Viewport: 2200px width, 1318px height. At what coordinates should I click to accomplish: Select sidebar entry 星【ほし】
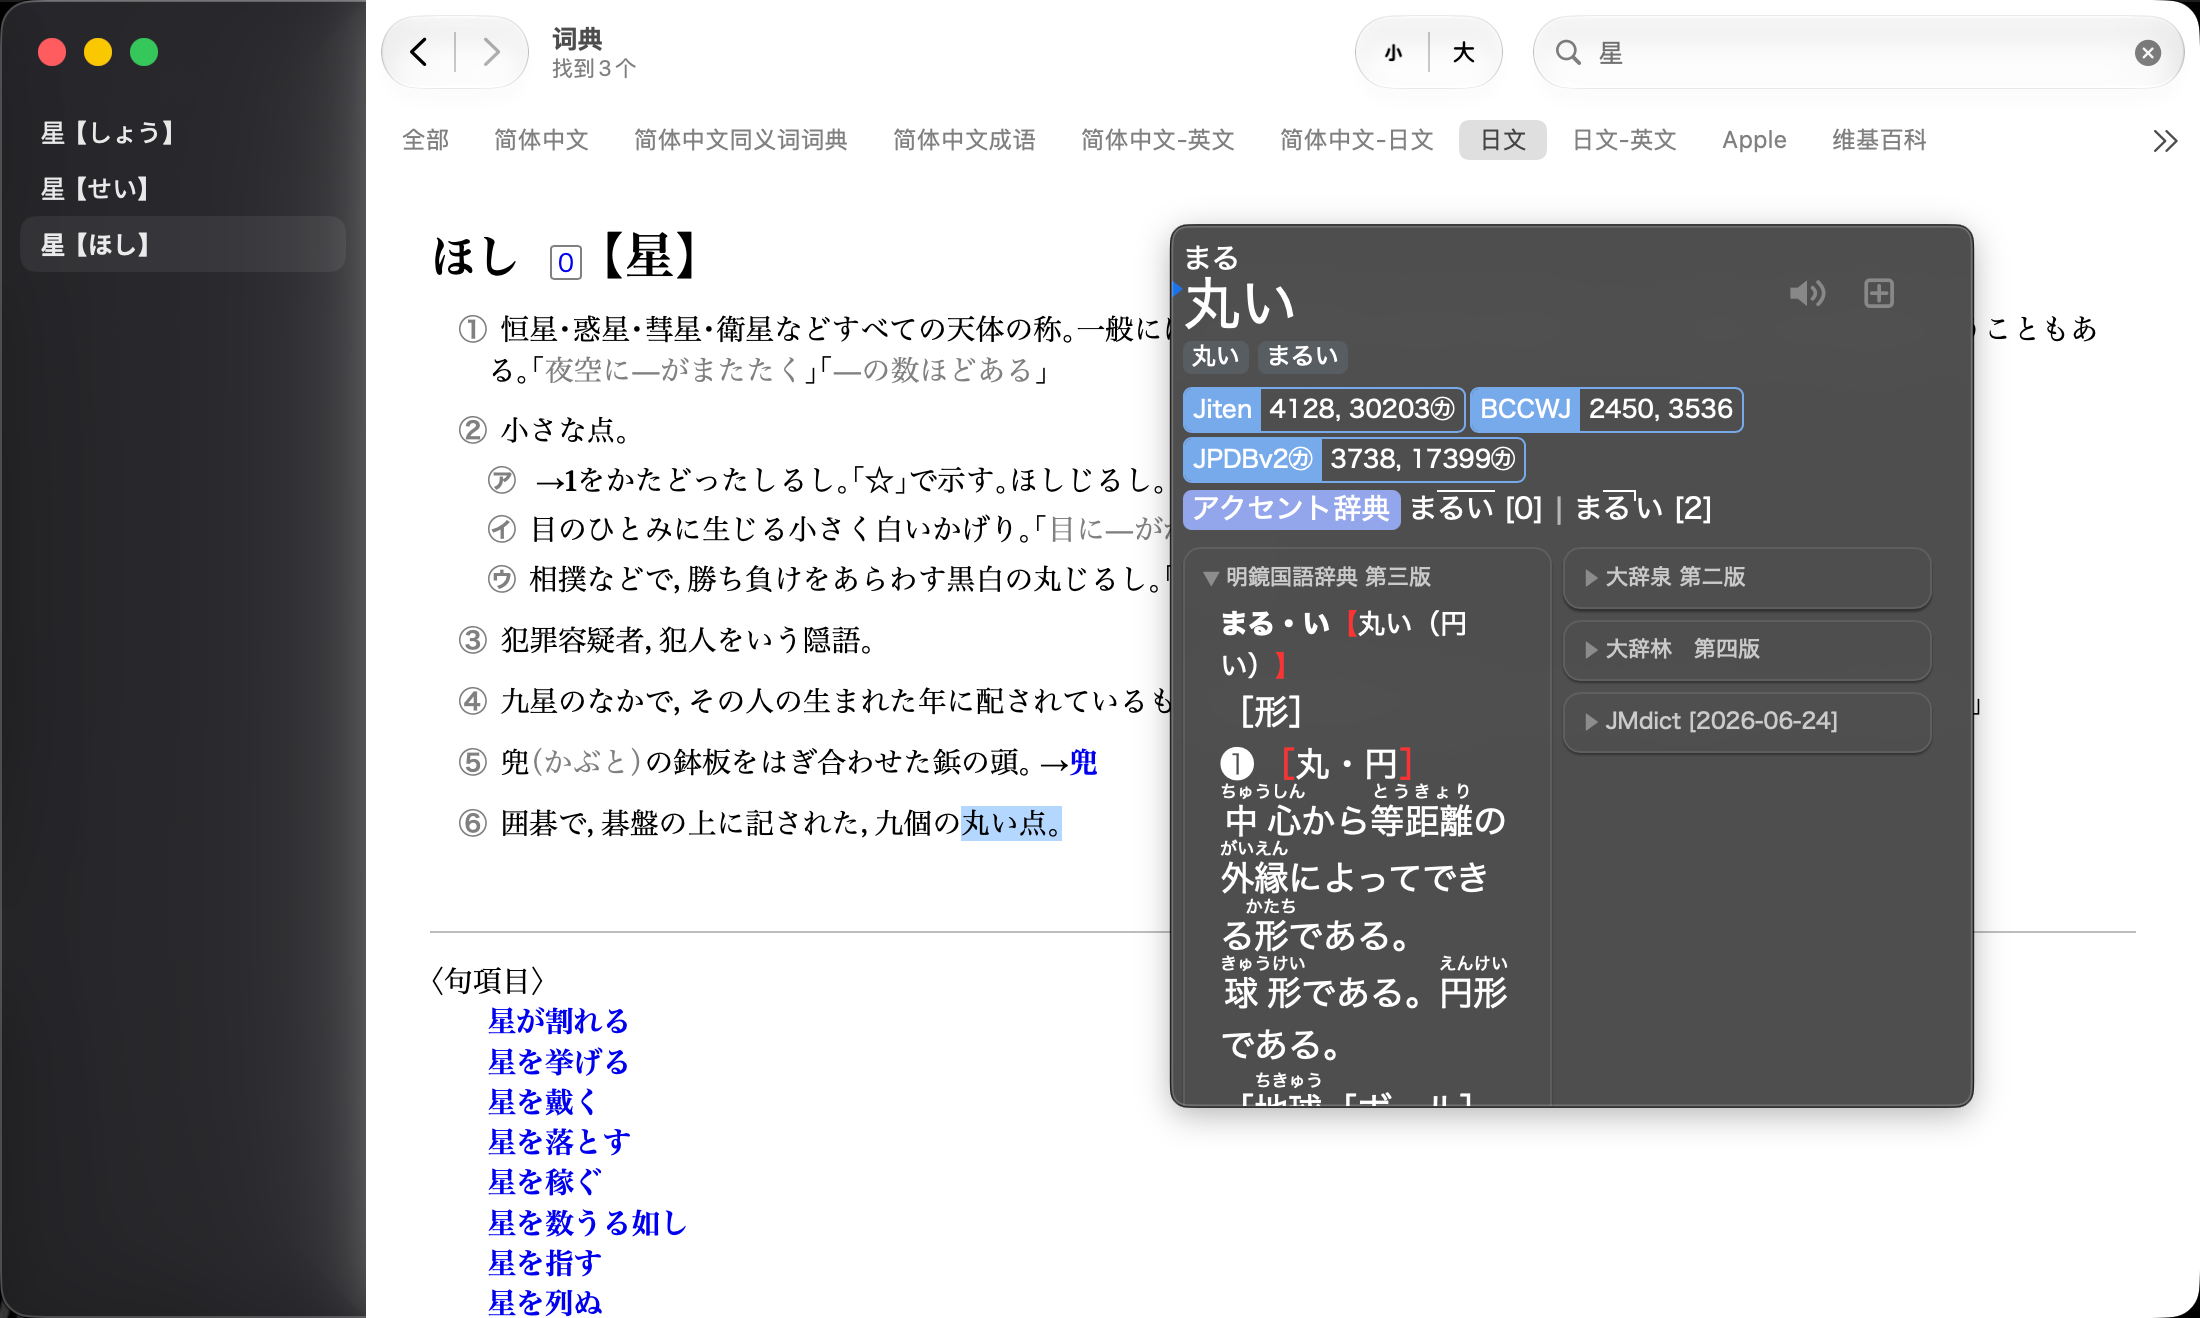[x=183, y=245]
